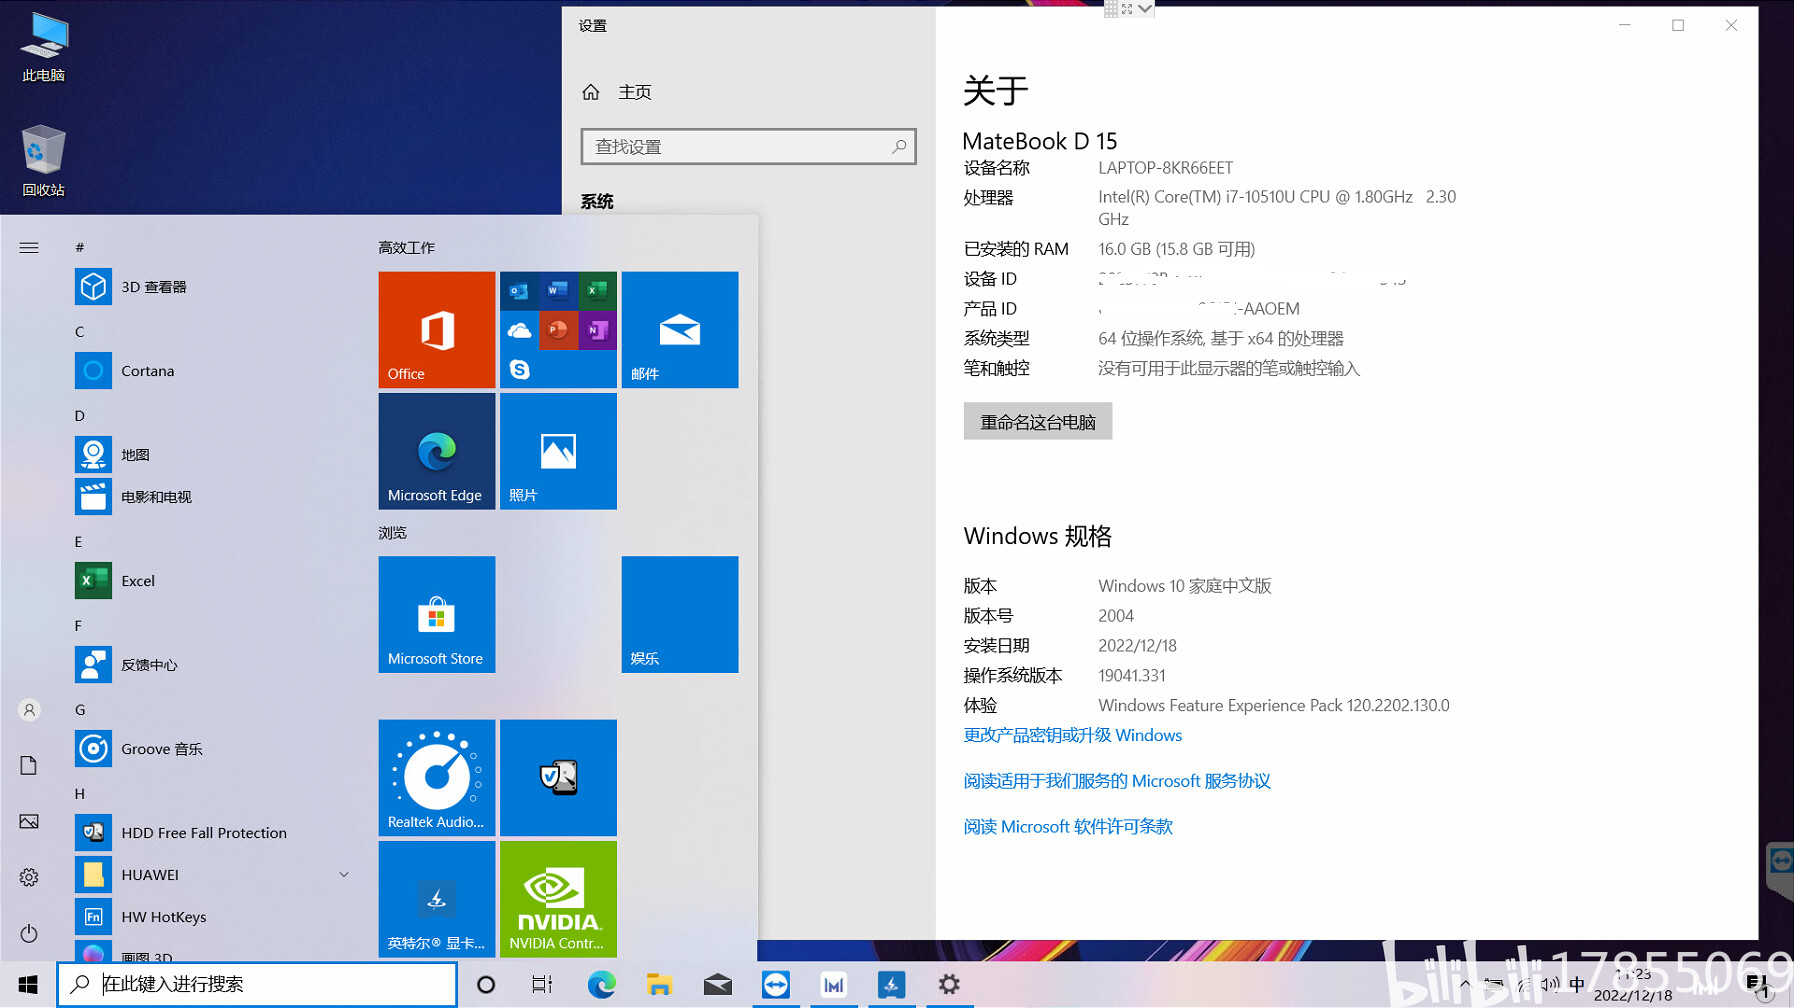The height and width of the screenshot is (1008, 1794).
Task: Click the Office tile
Action: click(x=437, y=330)
